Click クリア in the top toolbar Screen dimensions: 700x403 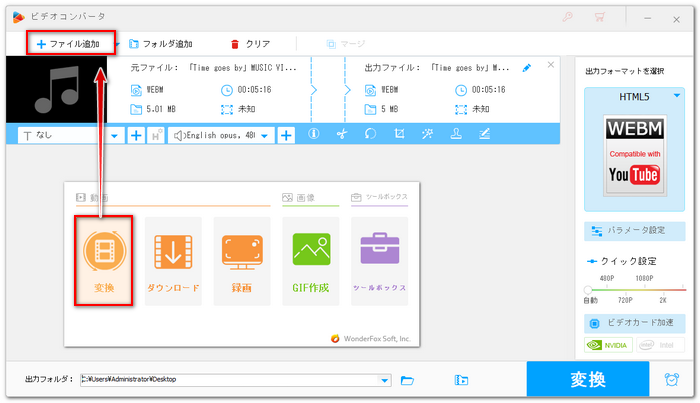point(250,44)
